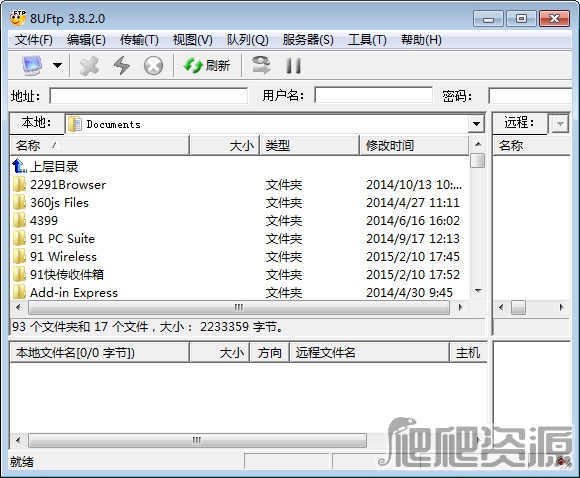Open the 视图(V) menu
The image size is (580, 478).
pyautogui.click(x=193, y=40)
